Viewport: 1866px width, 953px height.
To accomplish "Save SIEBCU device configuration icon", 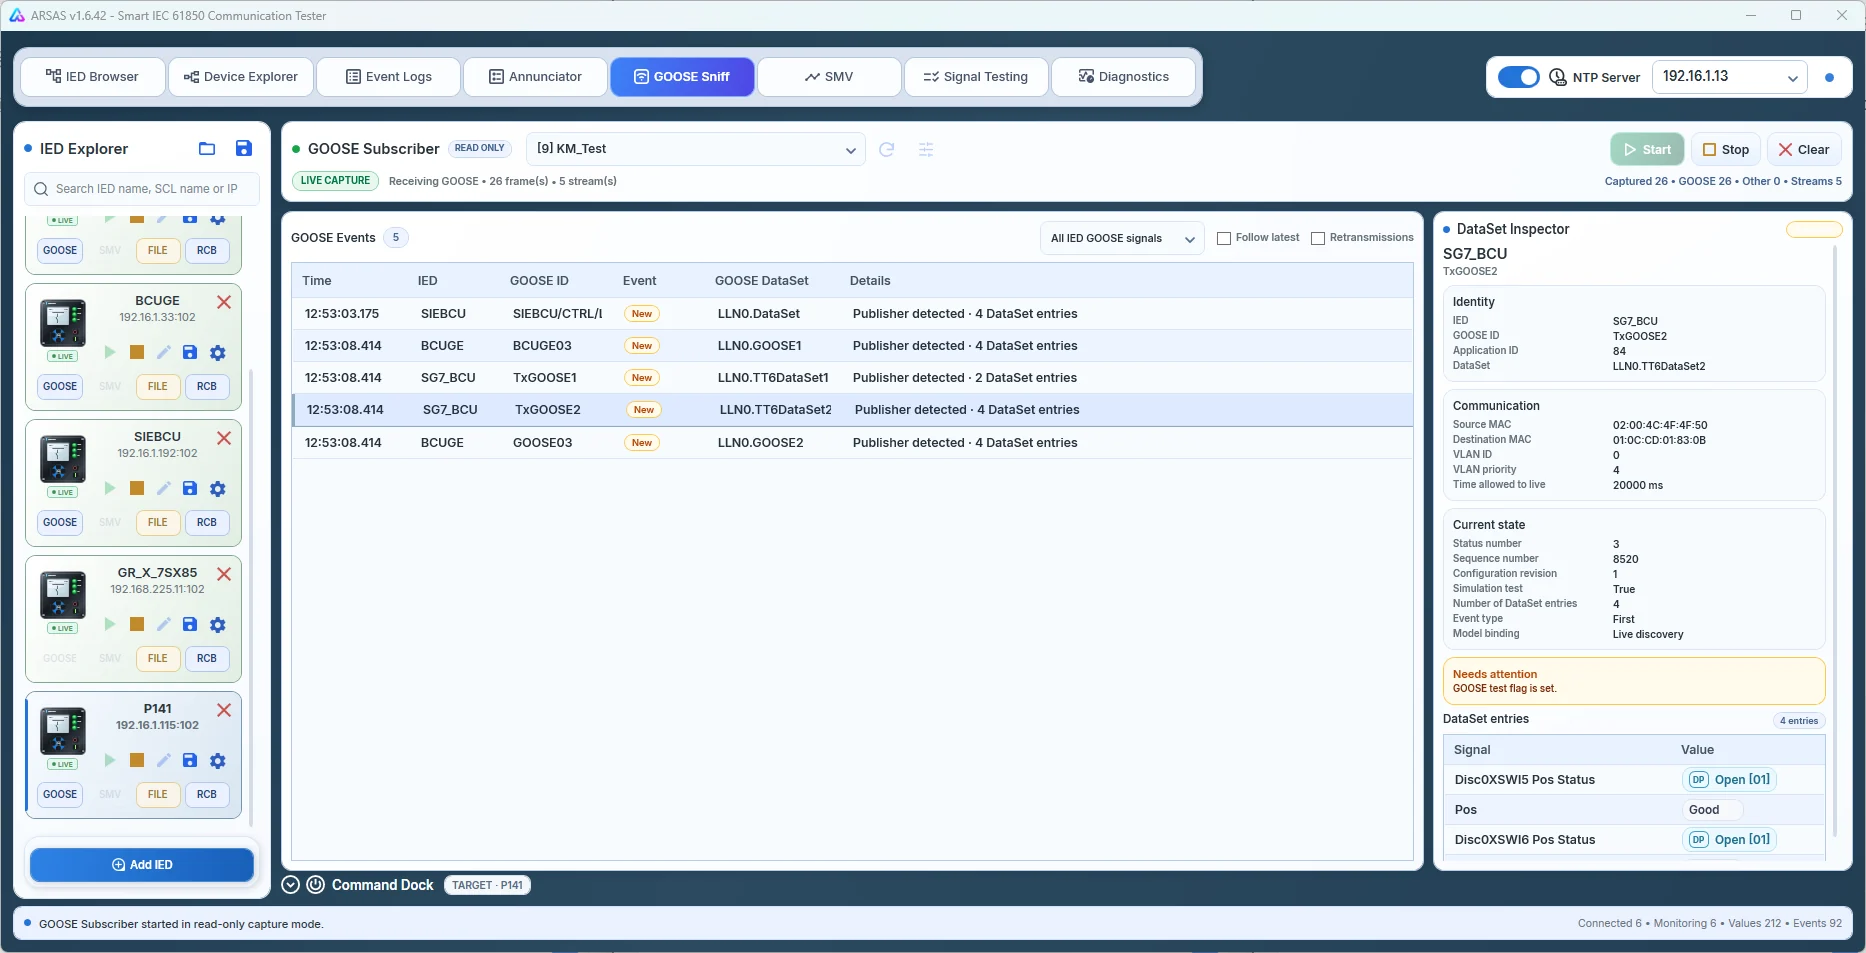I will coord(190,488).
